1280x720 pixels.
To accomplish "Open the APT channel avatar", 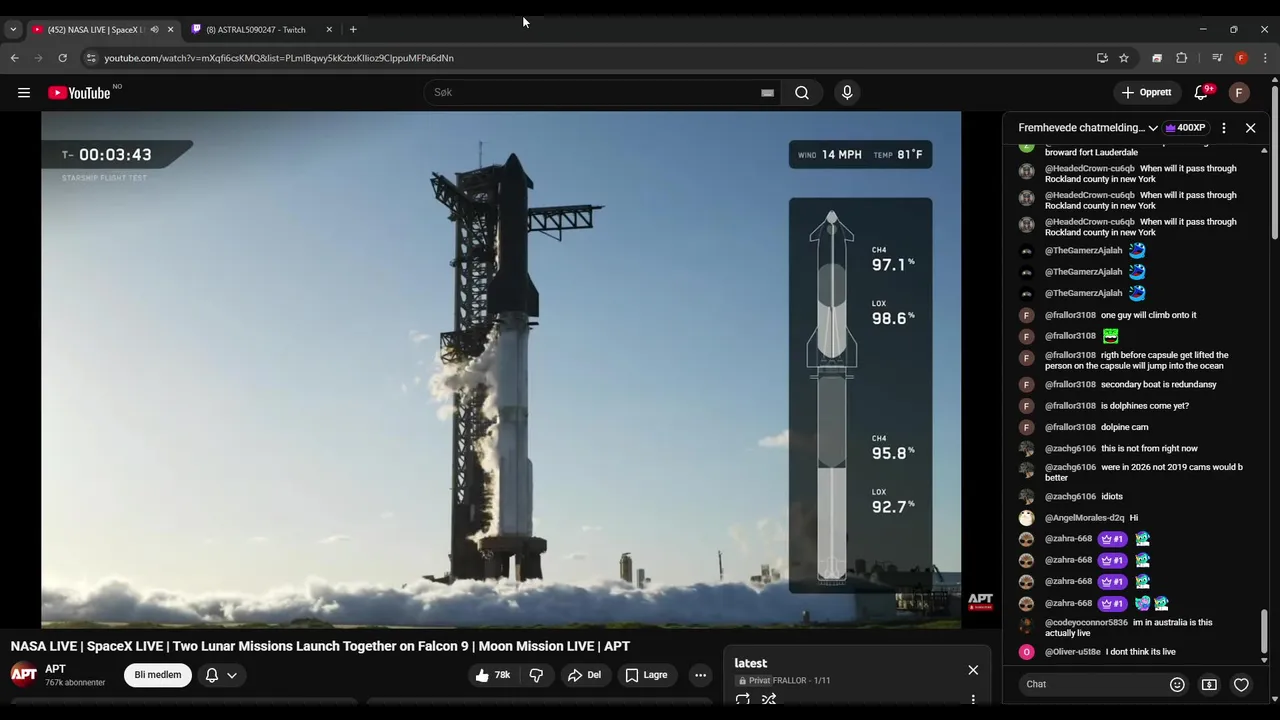I will coord(23,675).
